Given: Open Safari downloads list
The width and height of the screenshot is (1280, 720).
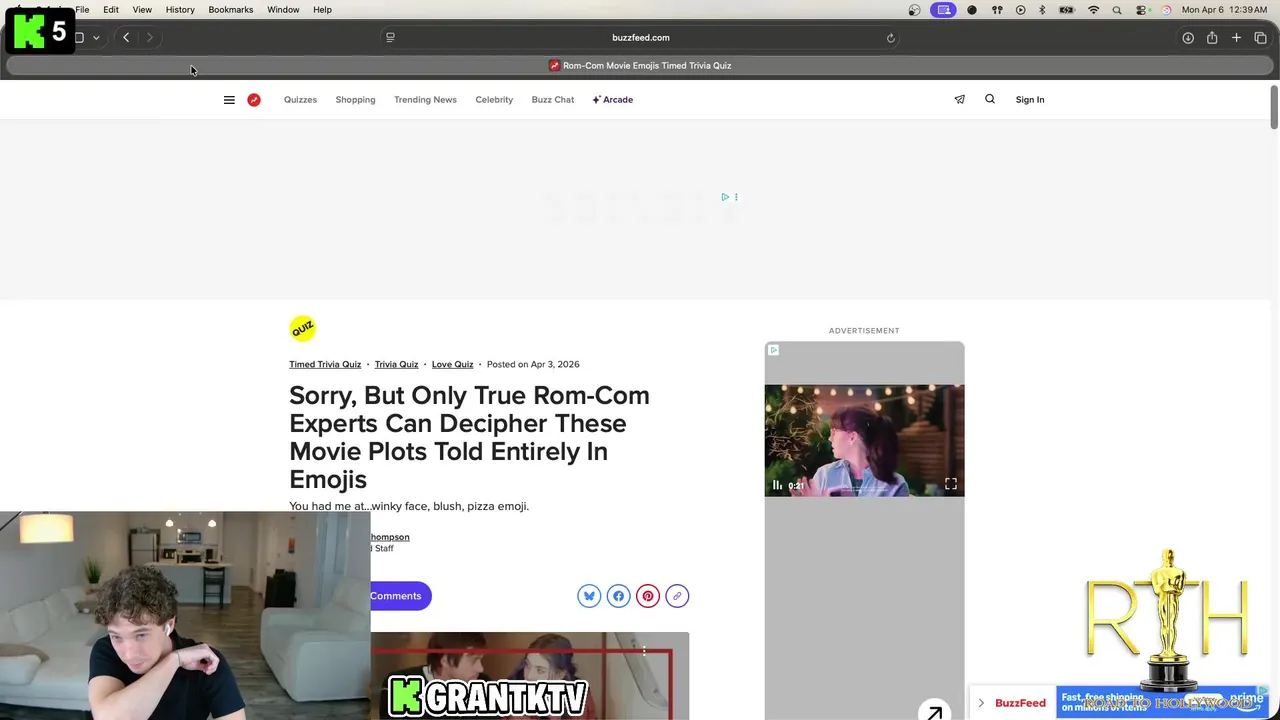Looking at the screenshot, I should 1188,38.
